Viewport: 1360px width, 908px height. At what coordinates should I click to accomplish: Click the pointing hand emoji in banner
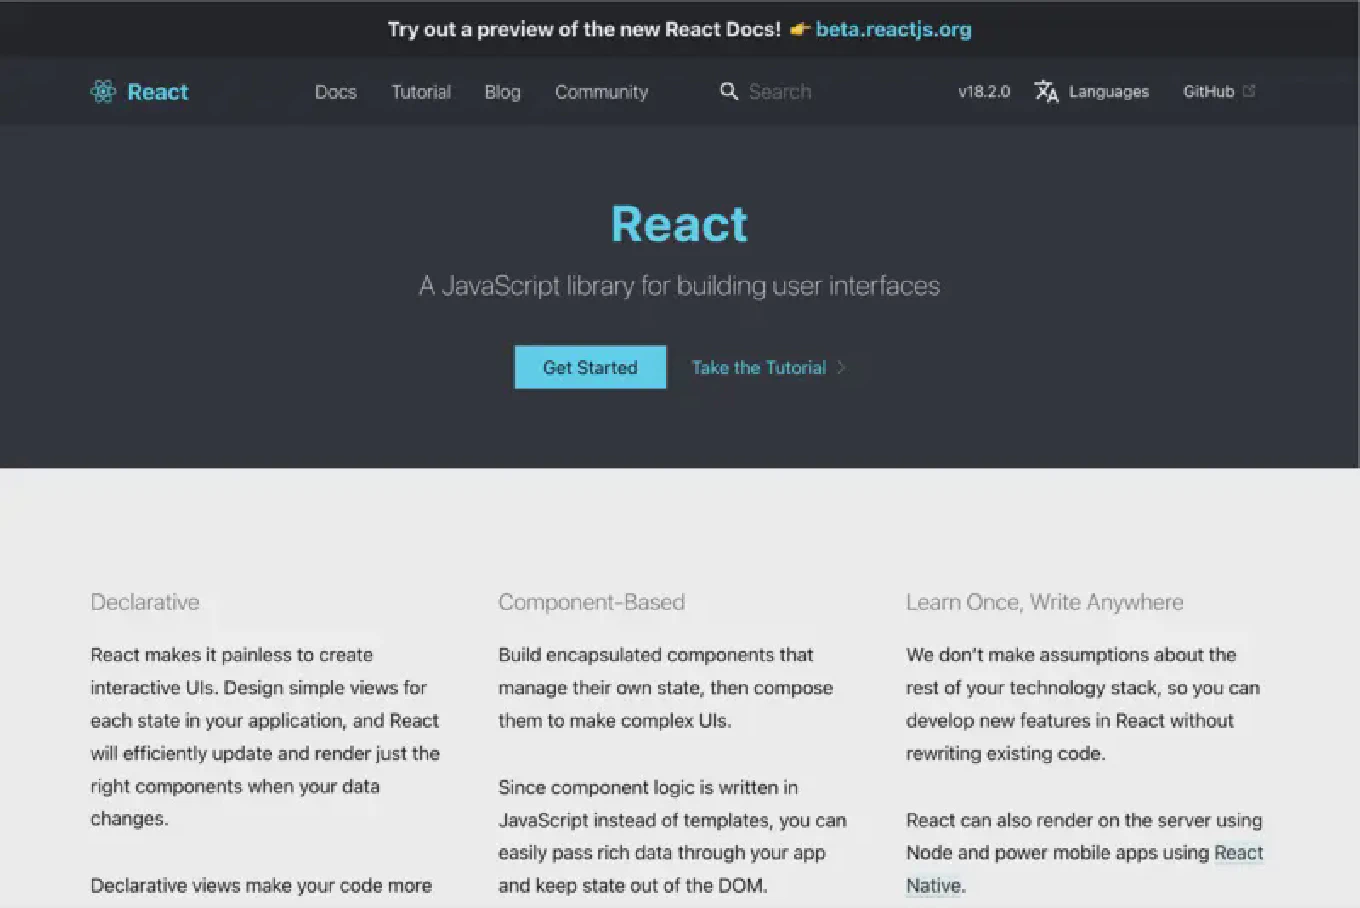pos(799,30)
